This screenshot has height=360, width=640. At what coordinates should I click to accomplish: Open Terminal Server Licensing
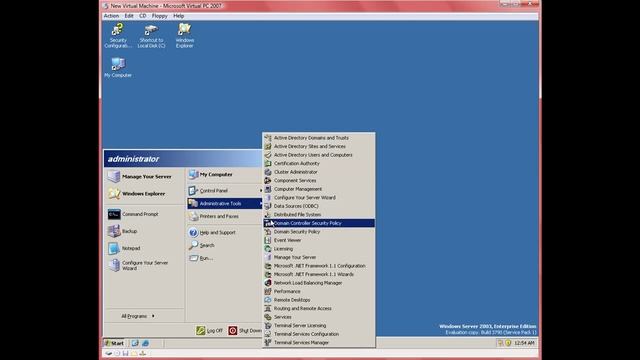(319, 326)
